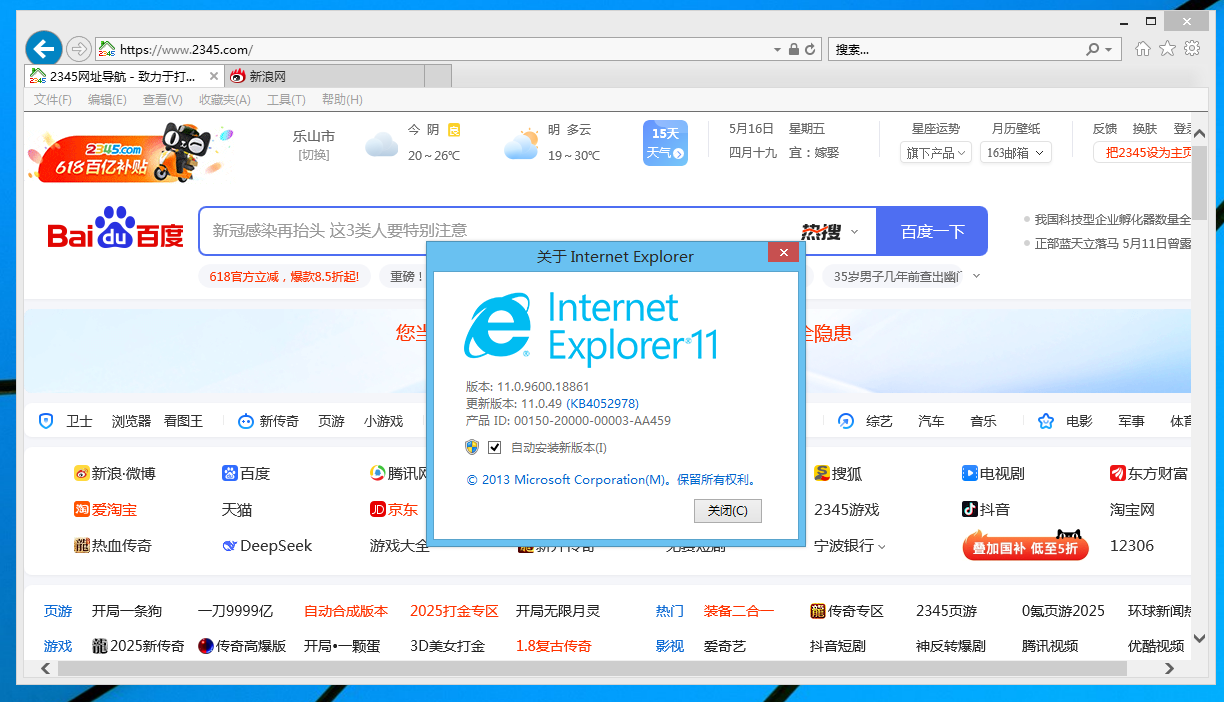The width and height of the screenshot is (1224, 702).
Task: Click the 综艺 category icon
Action: tap(846, 421)
